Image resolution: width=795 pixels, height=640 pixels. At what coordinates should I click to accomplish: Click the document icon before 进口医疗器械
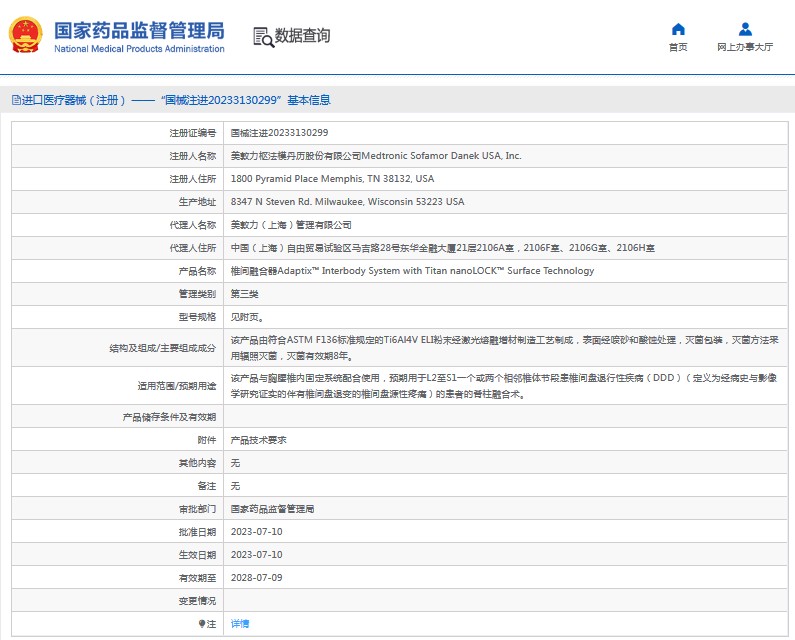tap(16, 100)
